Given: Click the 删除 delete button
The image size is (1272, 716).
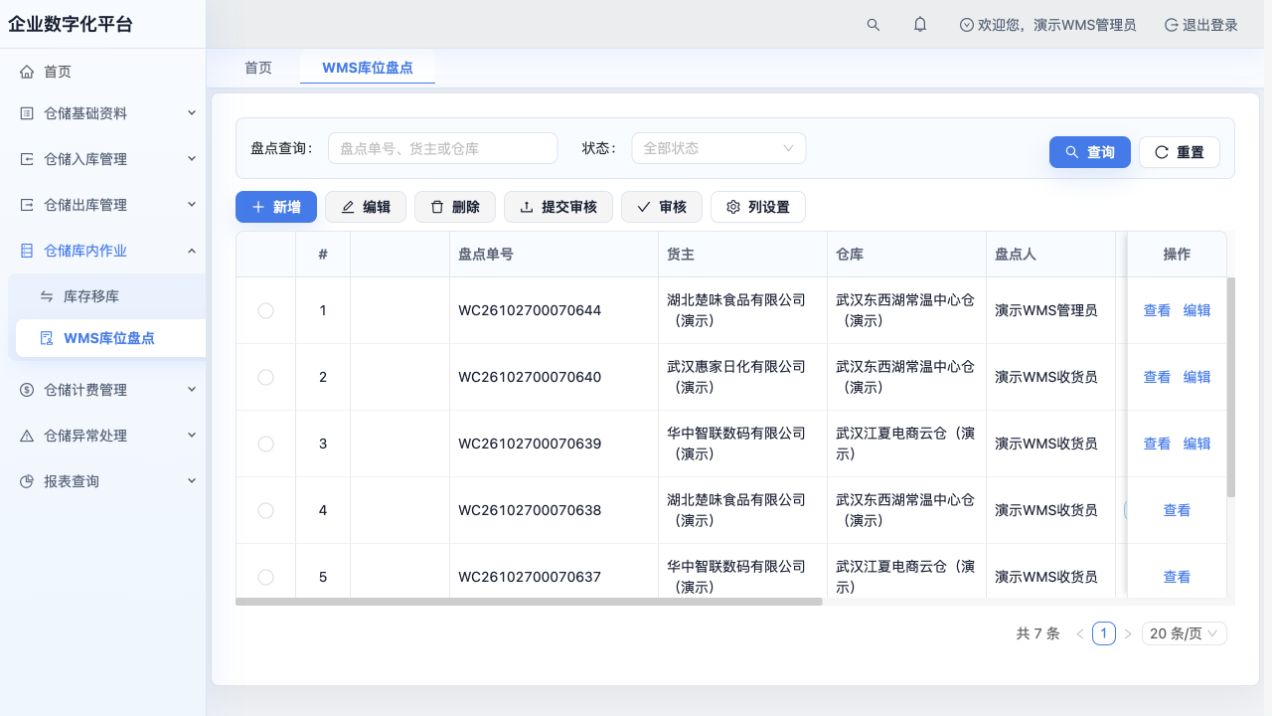Looking at the screenshot, I should click(x=455, y=207).
